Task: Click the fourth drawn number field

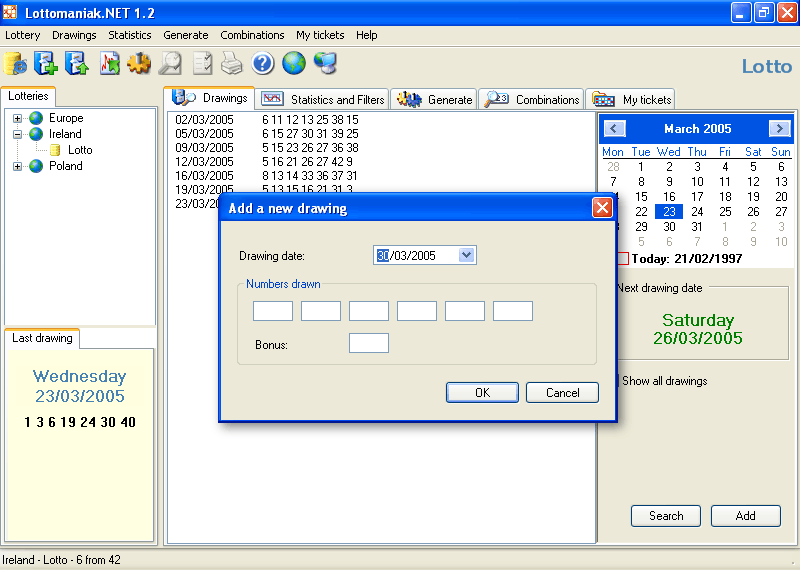Action: click(x=417, y=311)
